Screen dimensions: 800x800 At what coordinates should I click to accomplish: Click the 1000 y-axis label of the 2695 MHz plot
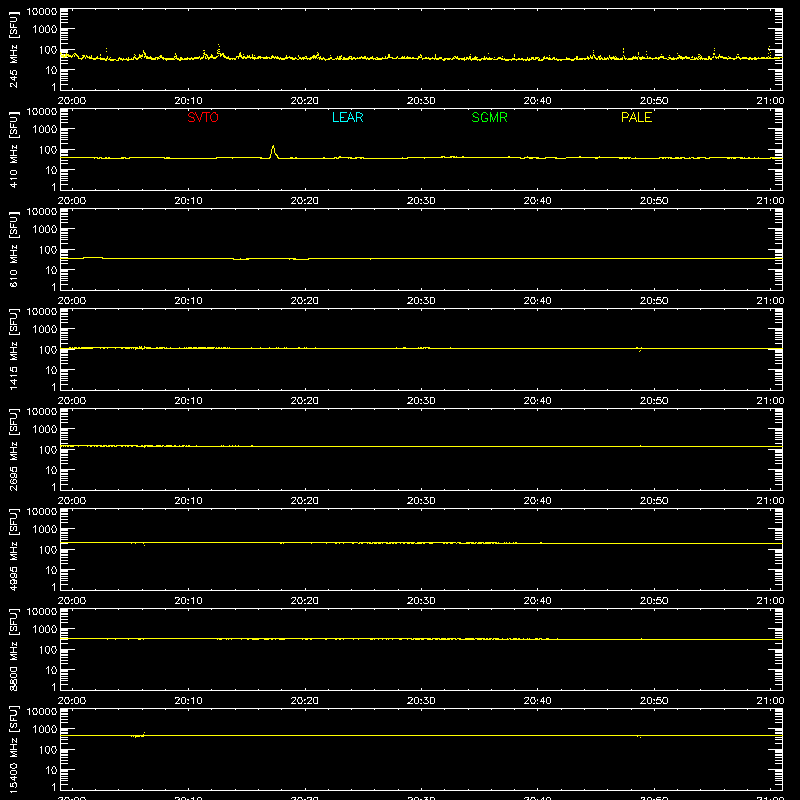coord(45,430)
